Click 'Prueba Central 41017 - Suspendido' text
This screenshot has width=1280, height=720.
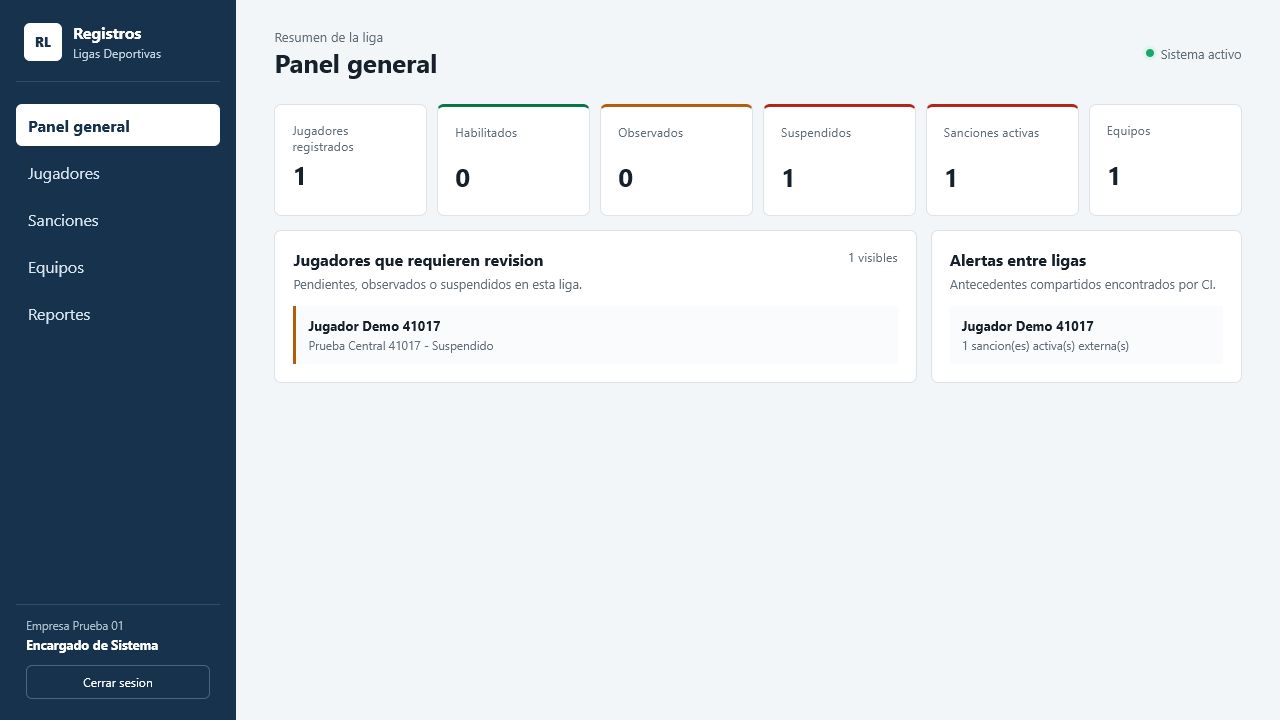point(401,346)
